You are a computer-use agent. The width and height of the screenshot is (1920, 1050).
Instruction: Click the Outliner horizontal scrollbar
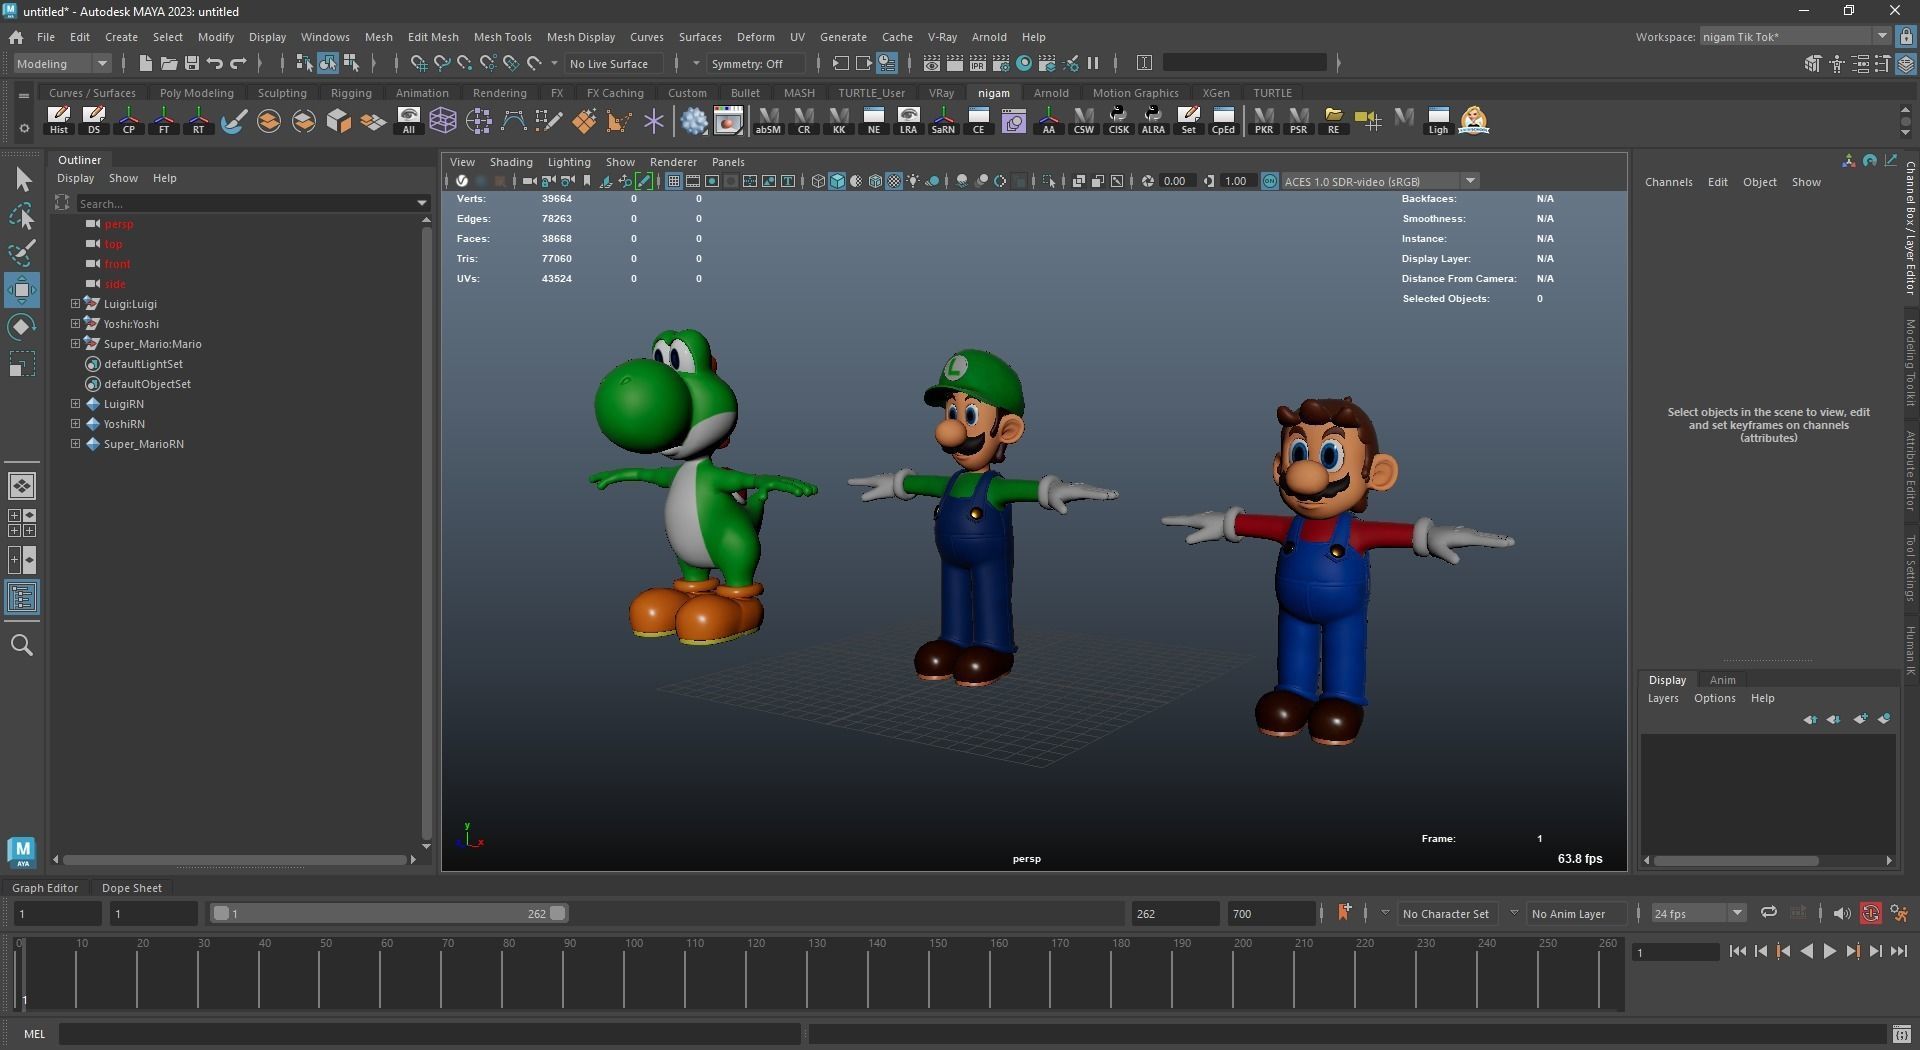(235, 859)
